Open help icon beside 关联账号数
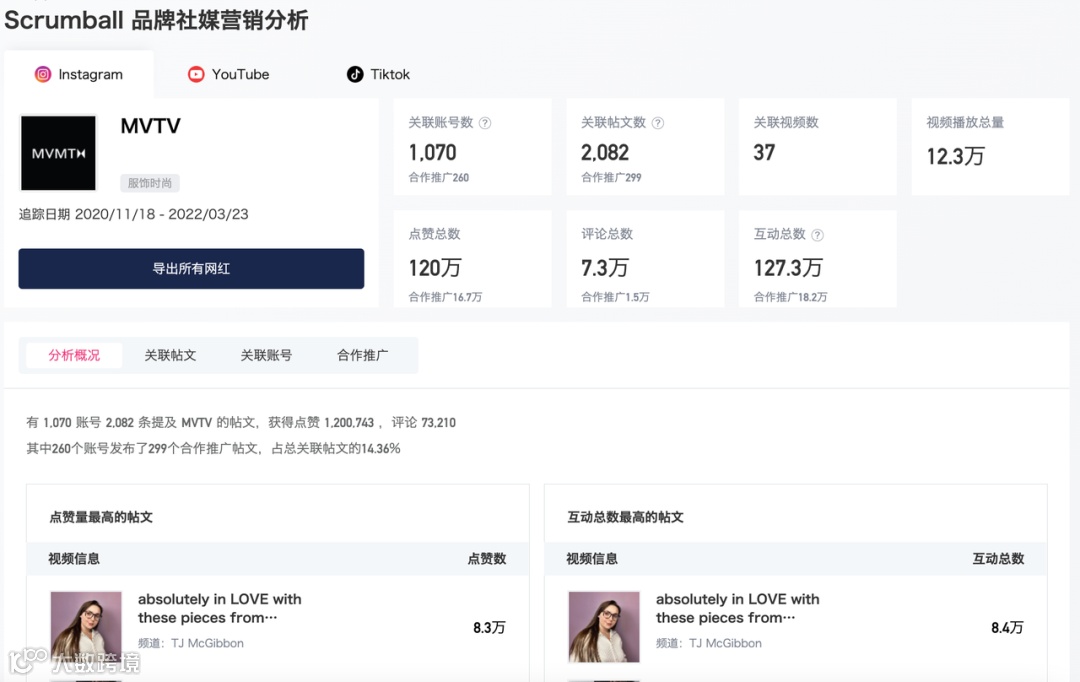This screenshot has width=1080, height=682. [485, 123]
